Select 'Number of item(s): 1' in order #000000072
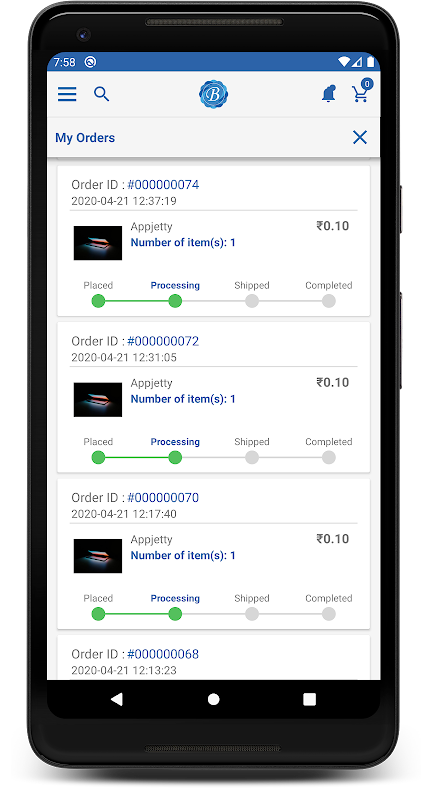The image size is (430, 800). coord(183,399)
